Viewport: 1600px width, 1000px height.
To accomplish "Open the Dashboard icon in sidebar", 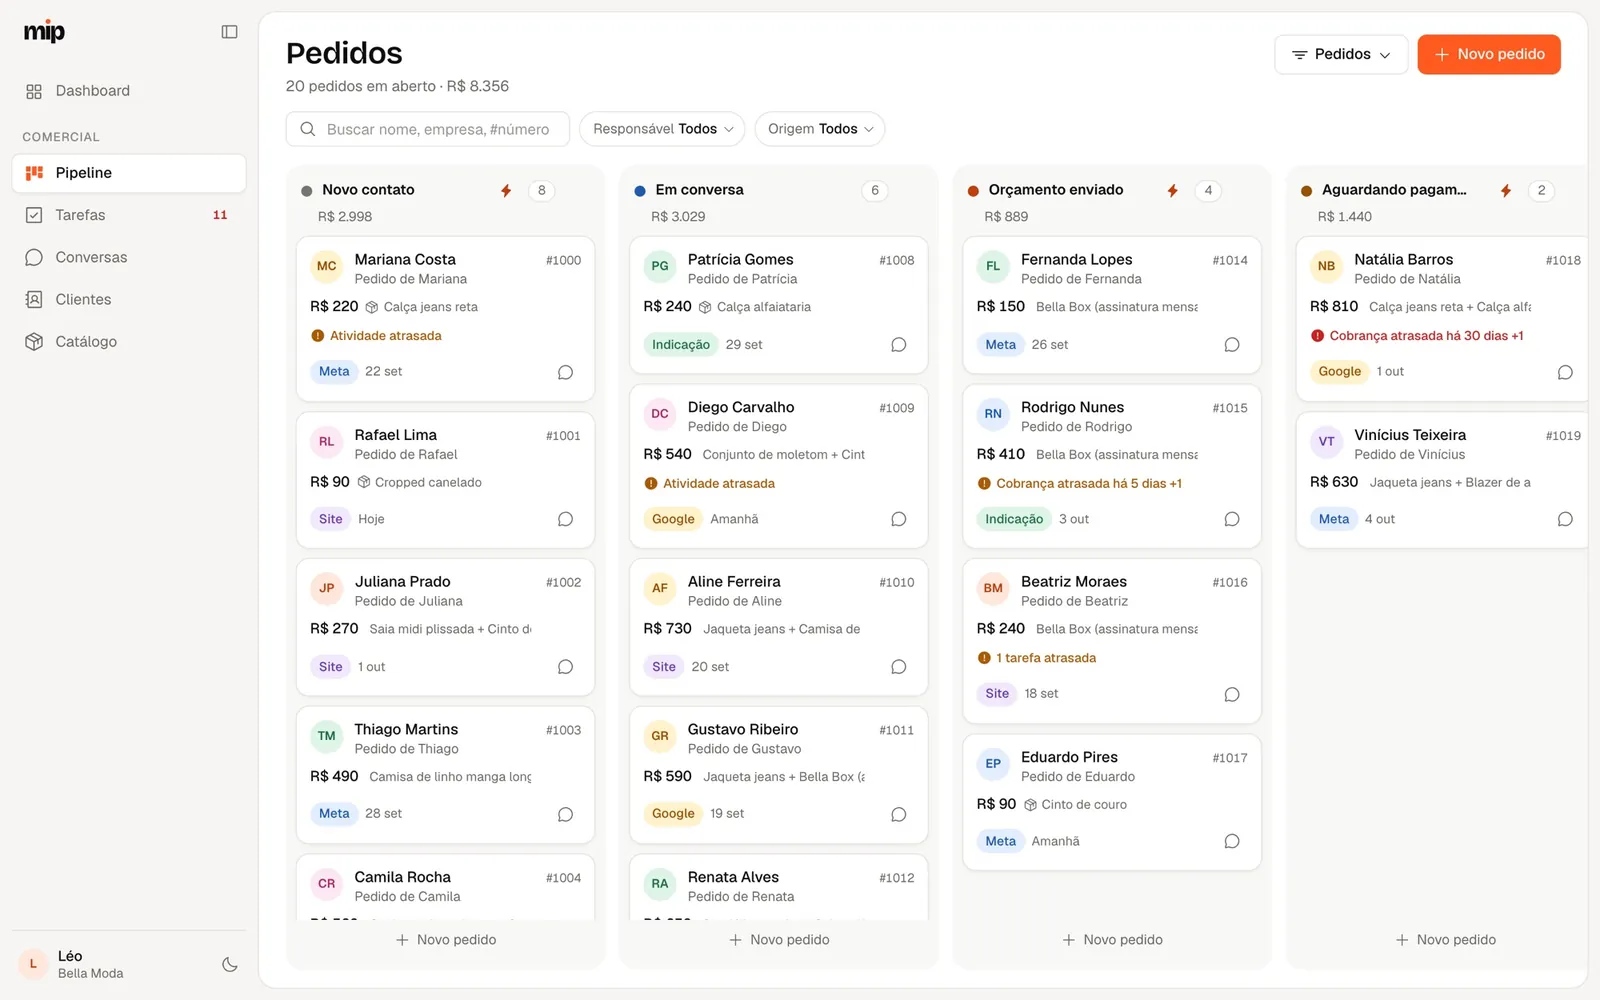I will [x=34, y=91].
